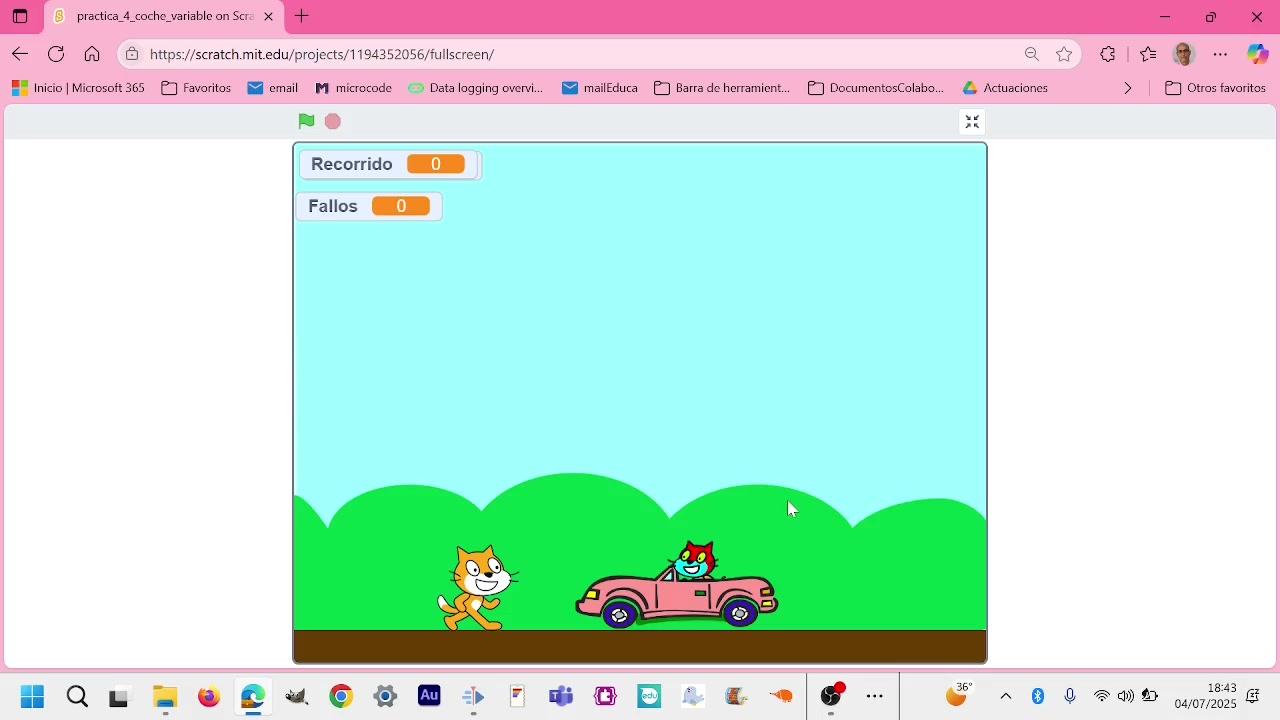Image resolution: width=1280 pixels, height=720 pixels.
Task: Open tab actions menu button
Action: coord(20,17)
